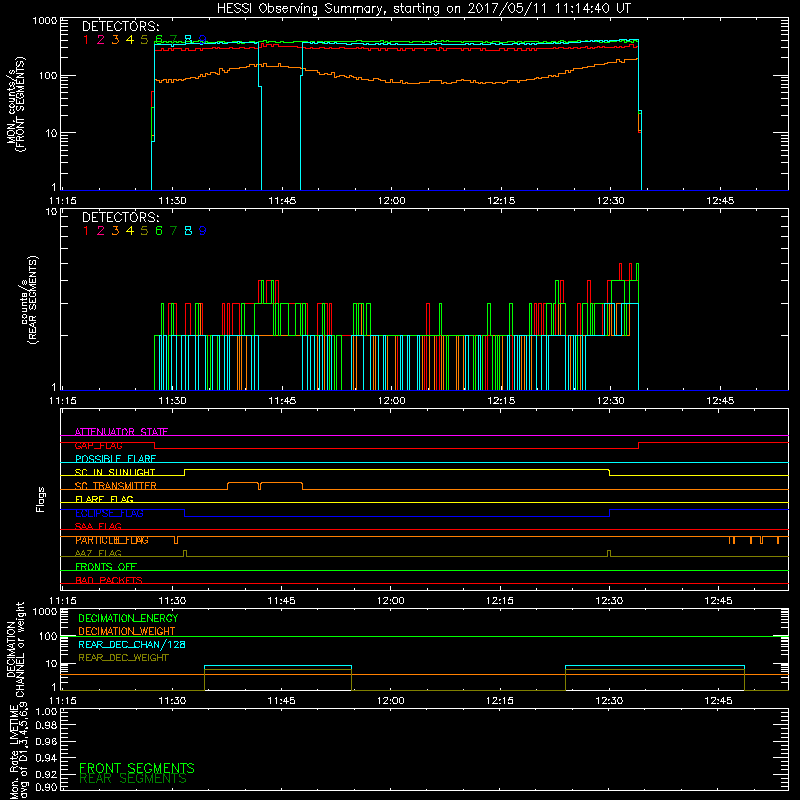The width and height of the screenshot is (800, 800).
Task: Click the AAZ_FLAG label
Action: 98,553
